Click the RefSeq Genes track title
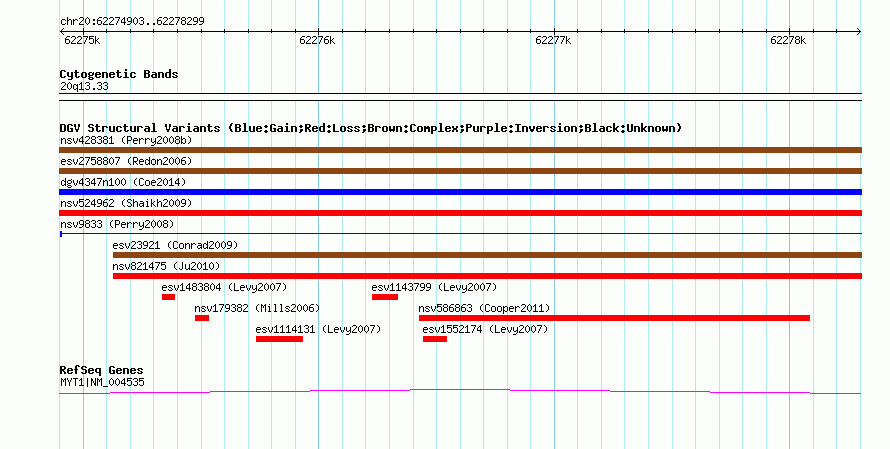 pyautogui.click(x=101, y=370)
